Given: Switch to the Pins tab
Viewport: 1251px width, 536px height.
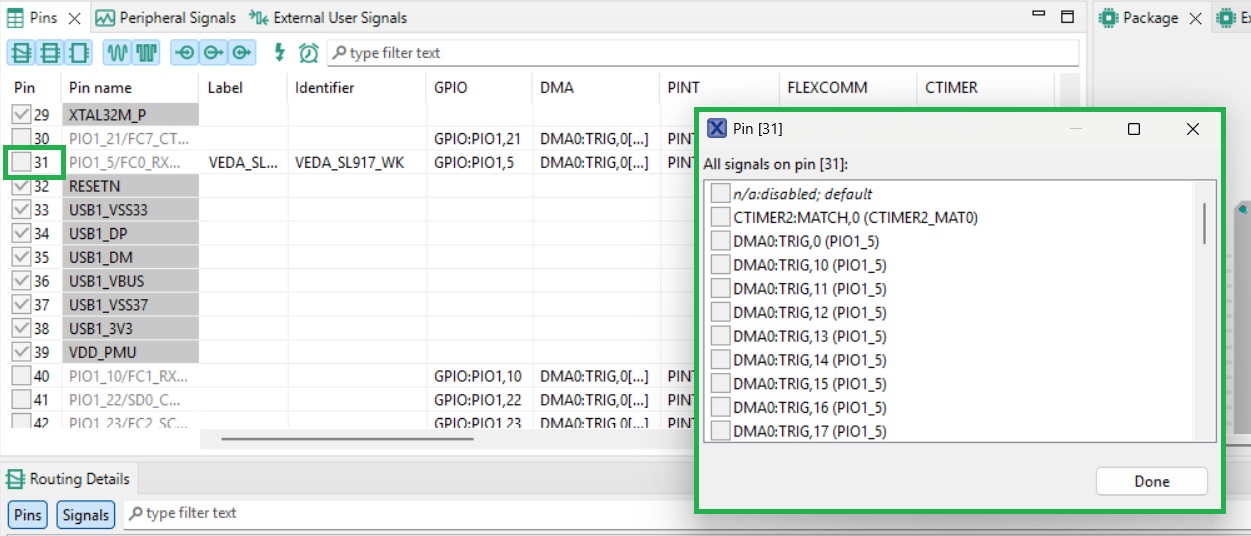Looking at the screenshot, I should [44, 18].
